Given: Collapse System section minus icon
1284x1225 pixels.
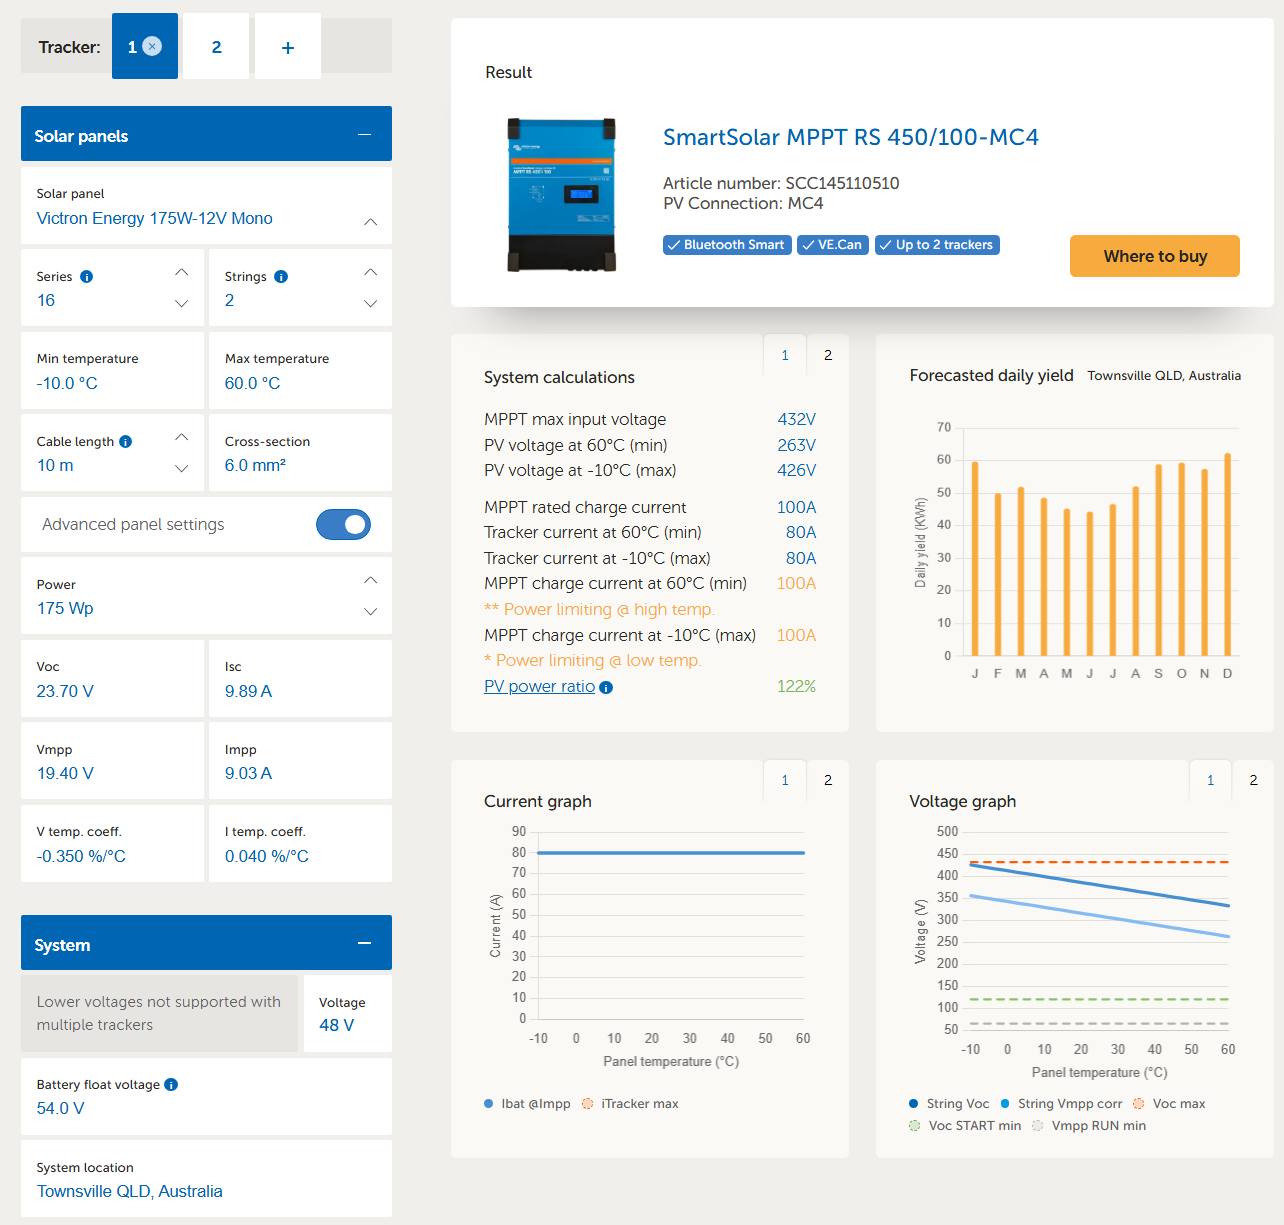Looking at the screenshot, I should click(x=365, y=943).
